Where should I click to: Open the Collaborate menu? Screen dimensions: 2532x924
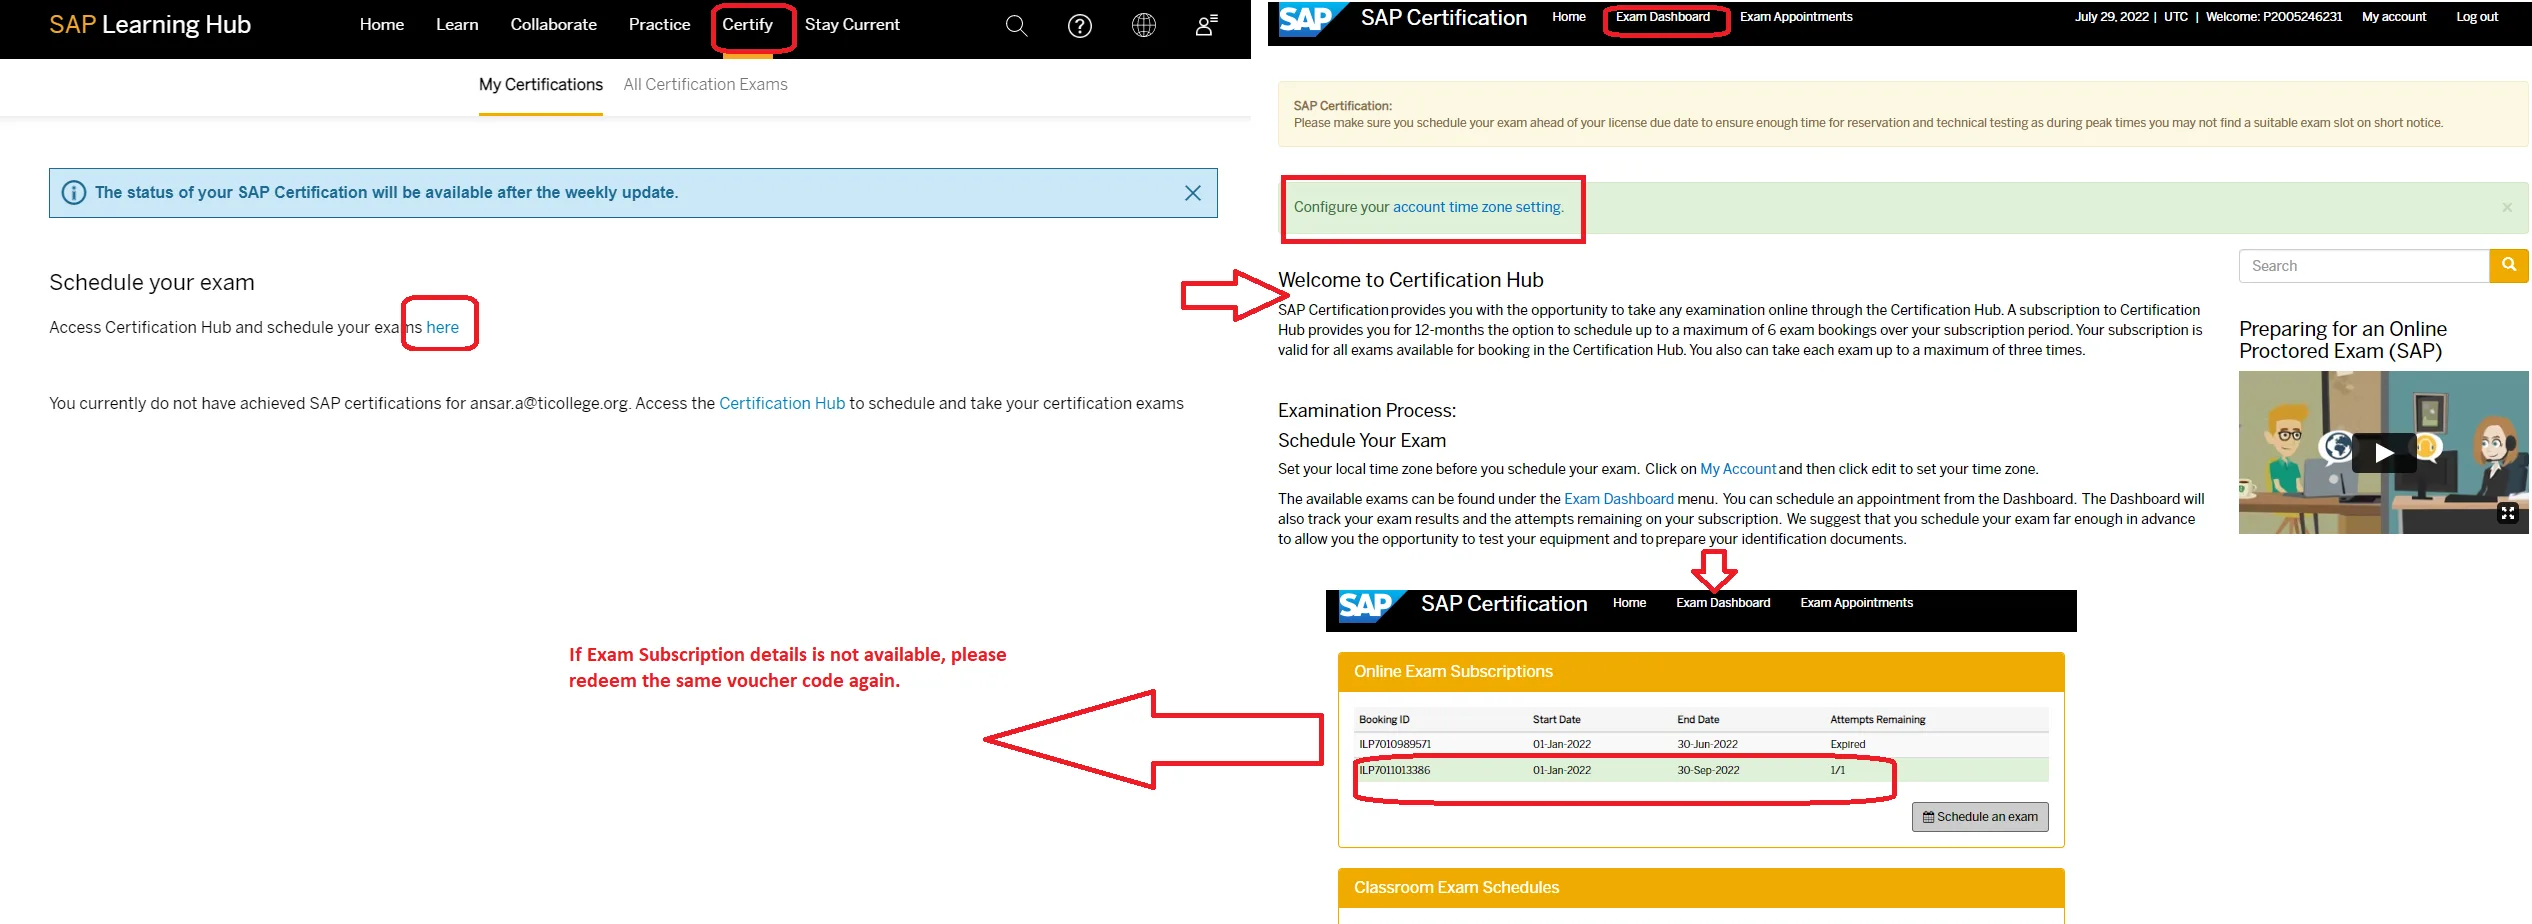pyautogui.click(x=553, y=24)
